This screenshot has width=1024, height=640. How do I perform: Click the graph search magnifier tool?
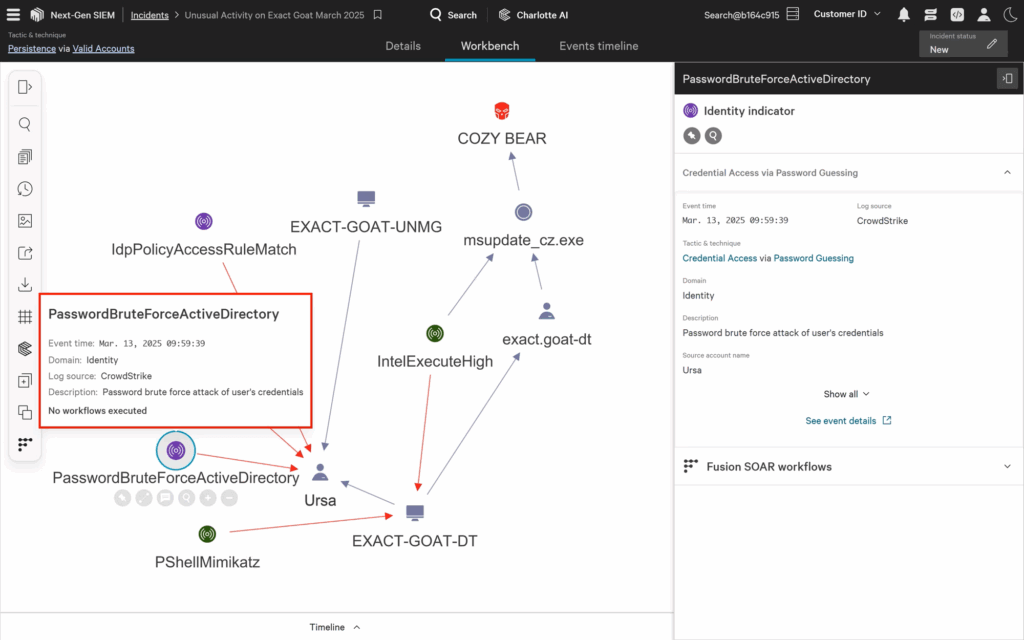[25, 124]
